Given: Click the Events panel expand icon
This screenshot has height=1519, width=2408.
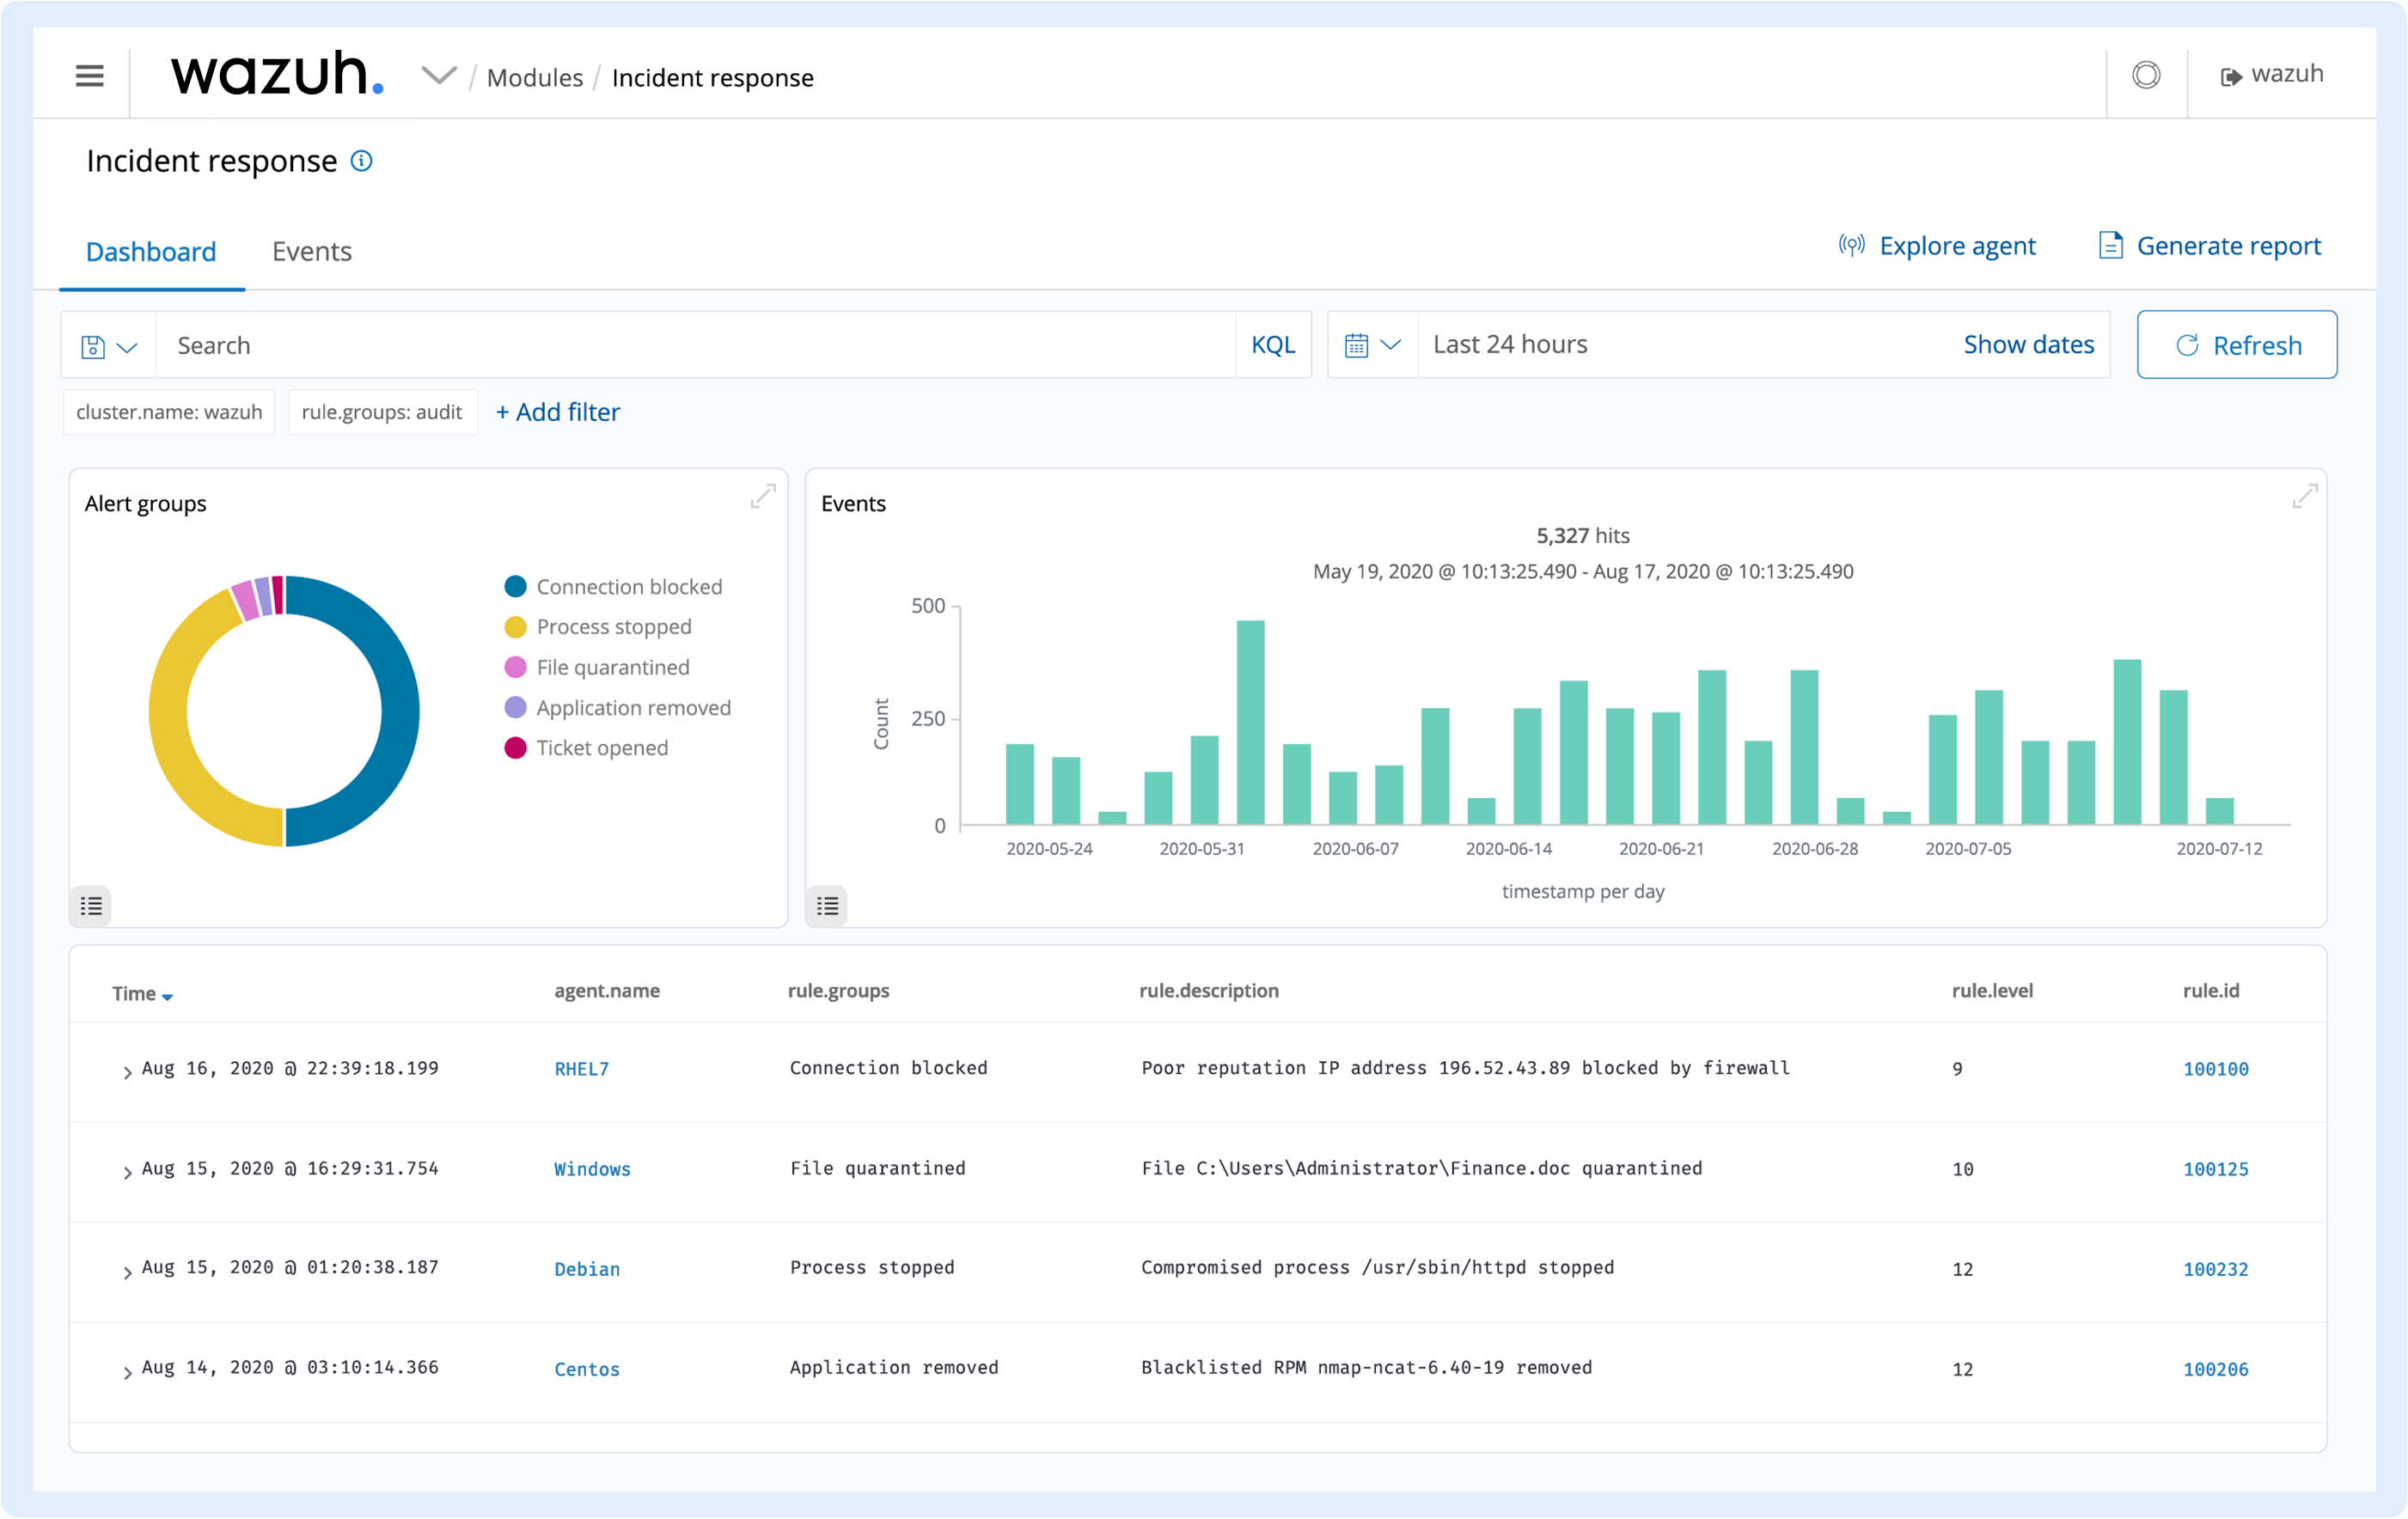Looking at the screenshot, I should [2305, 495].
